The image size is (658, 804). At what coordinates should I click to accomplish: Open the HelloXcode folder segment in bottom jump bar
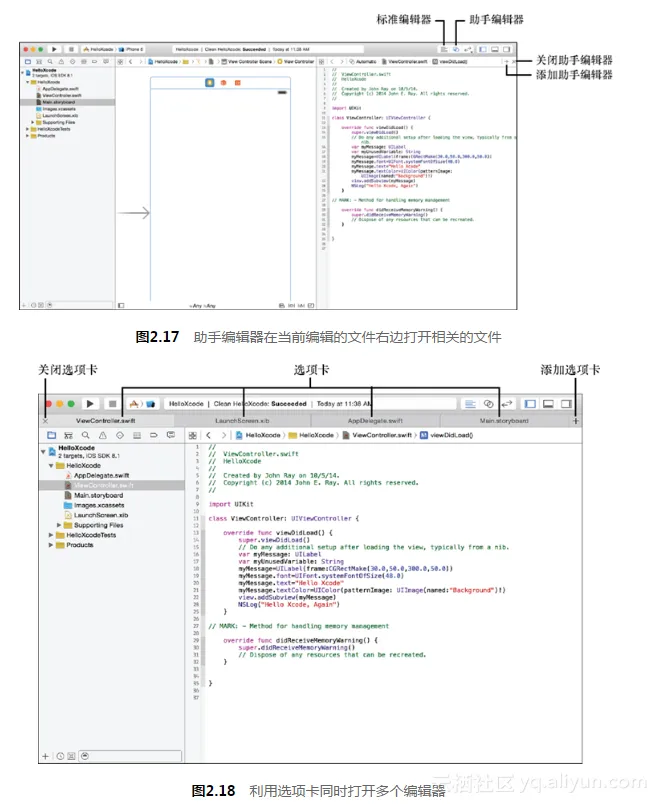pyautogui.click(x=311, y=435)
